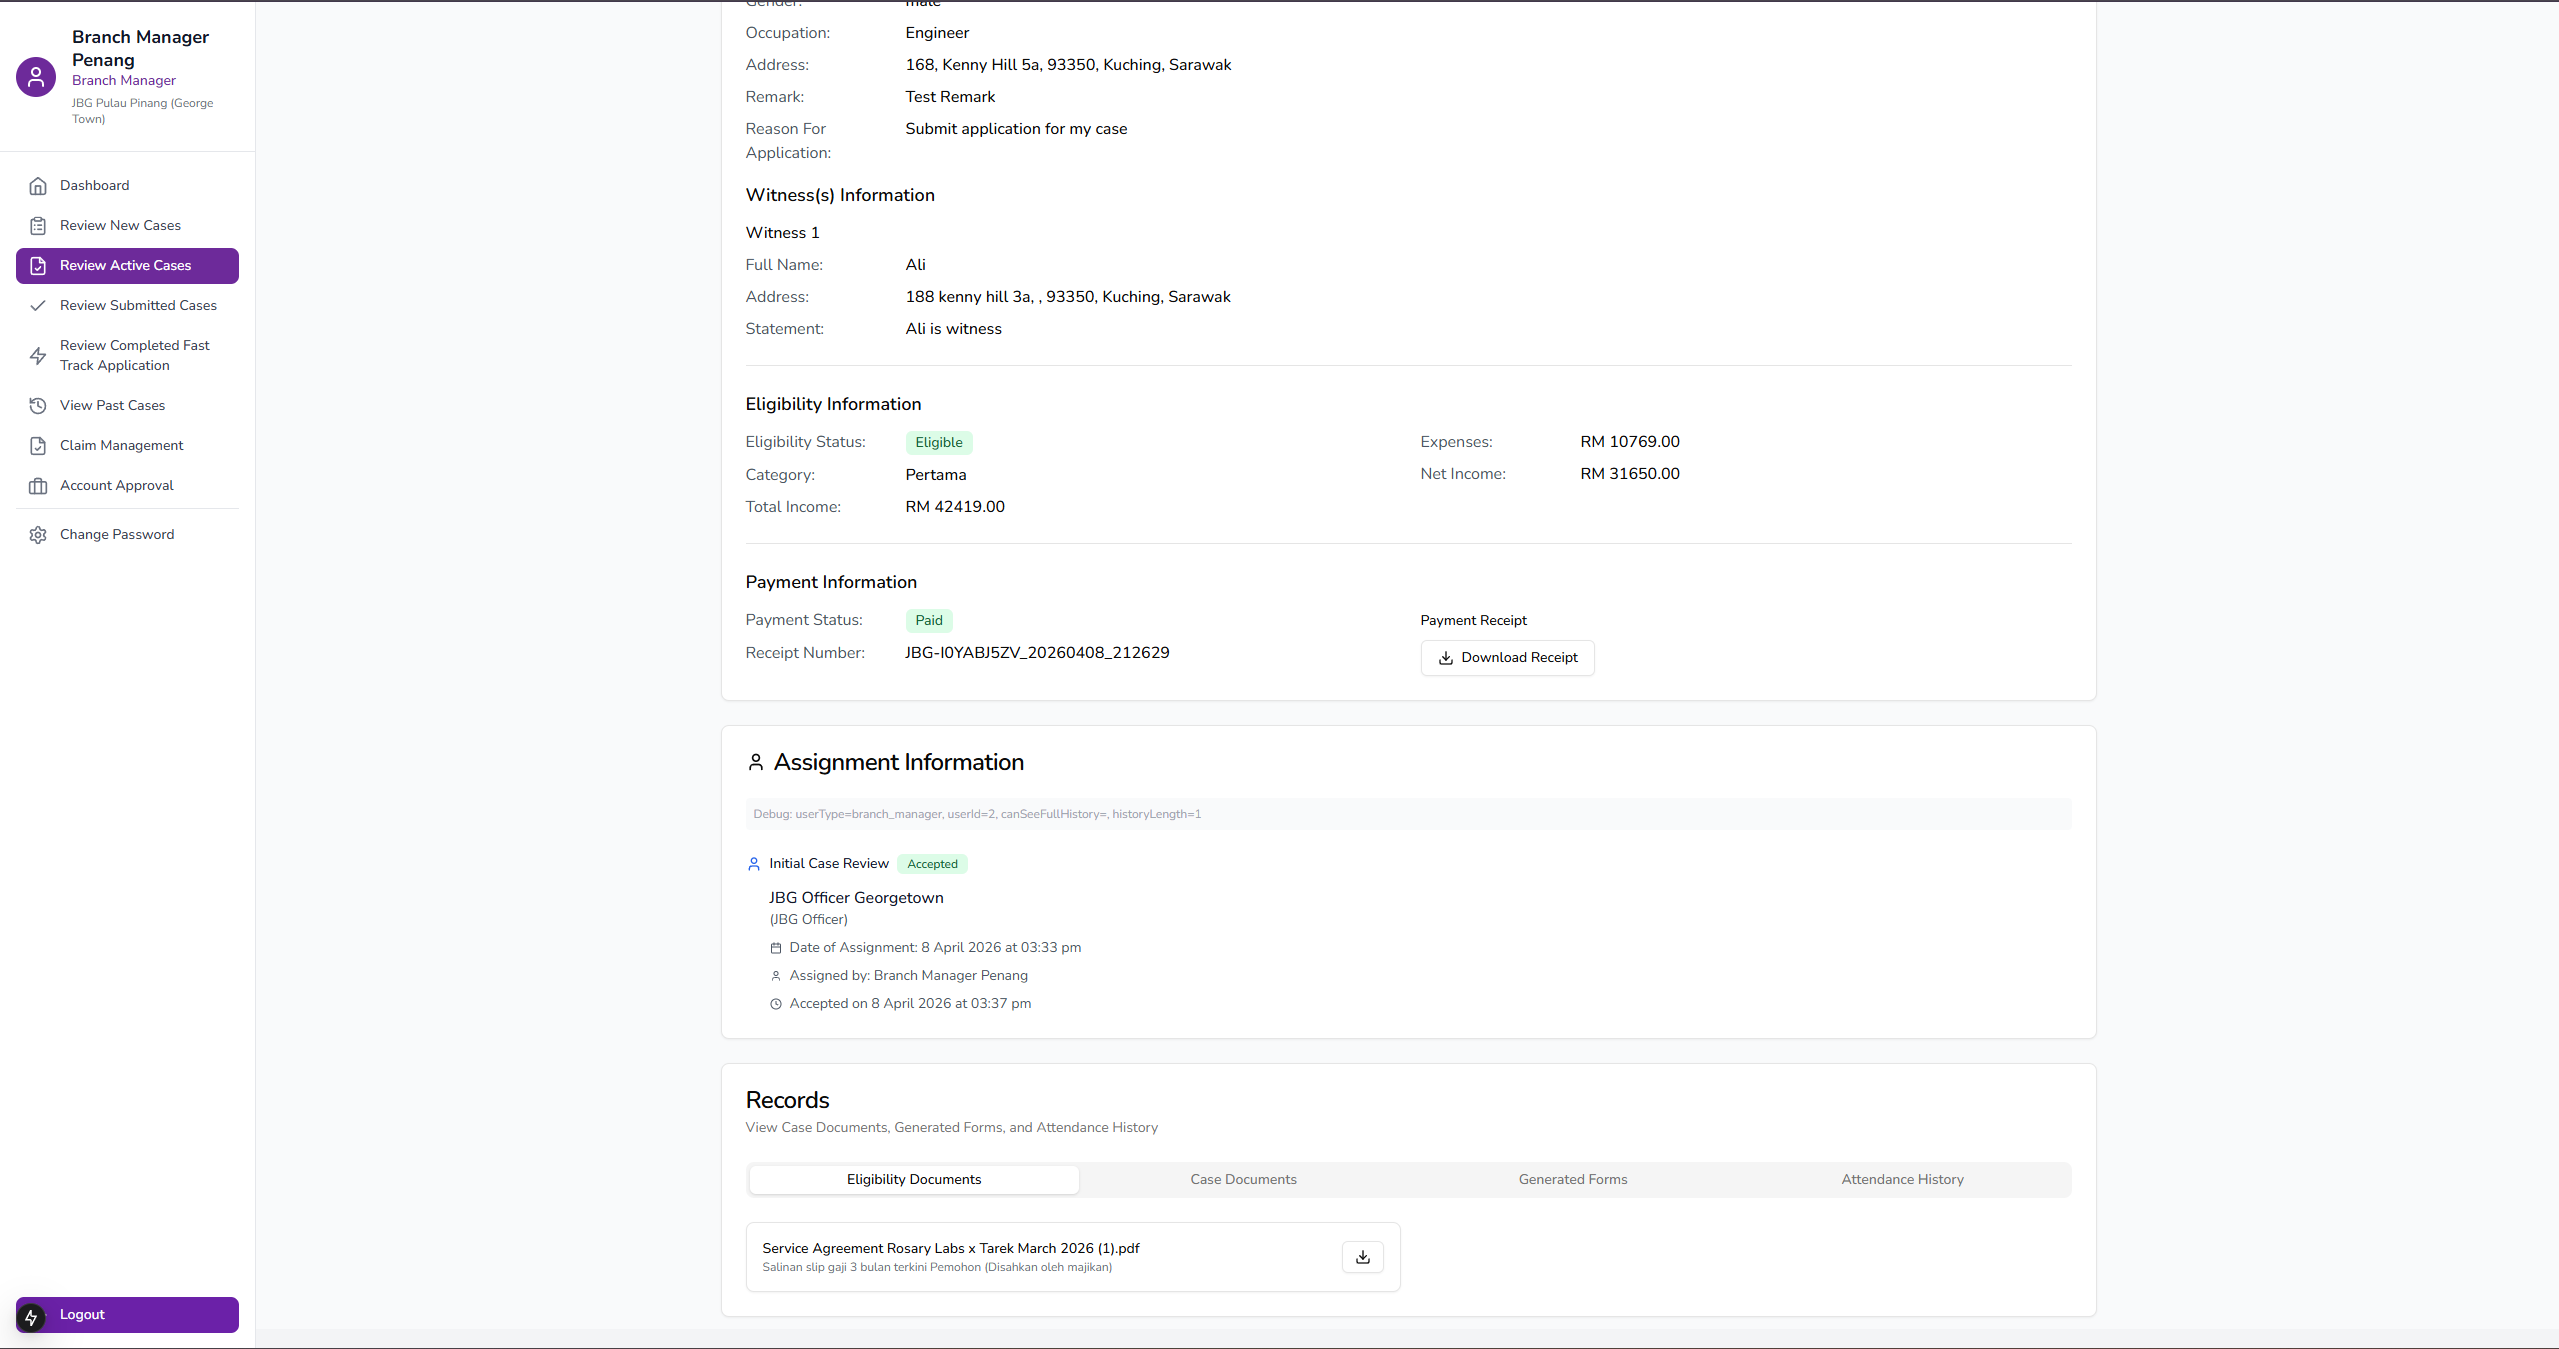
Task: Click the Review Submitted Cases checkmark icon
Action: [x=38, y=306]
